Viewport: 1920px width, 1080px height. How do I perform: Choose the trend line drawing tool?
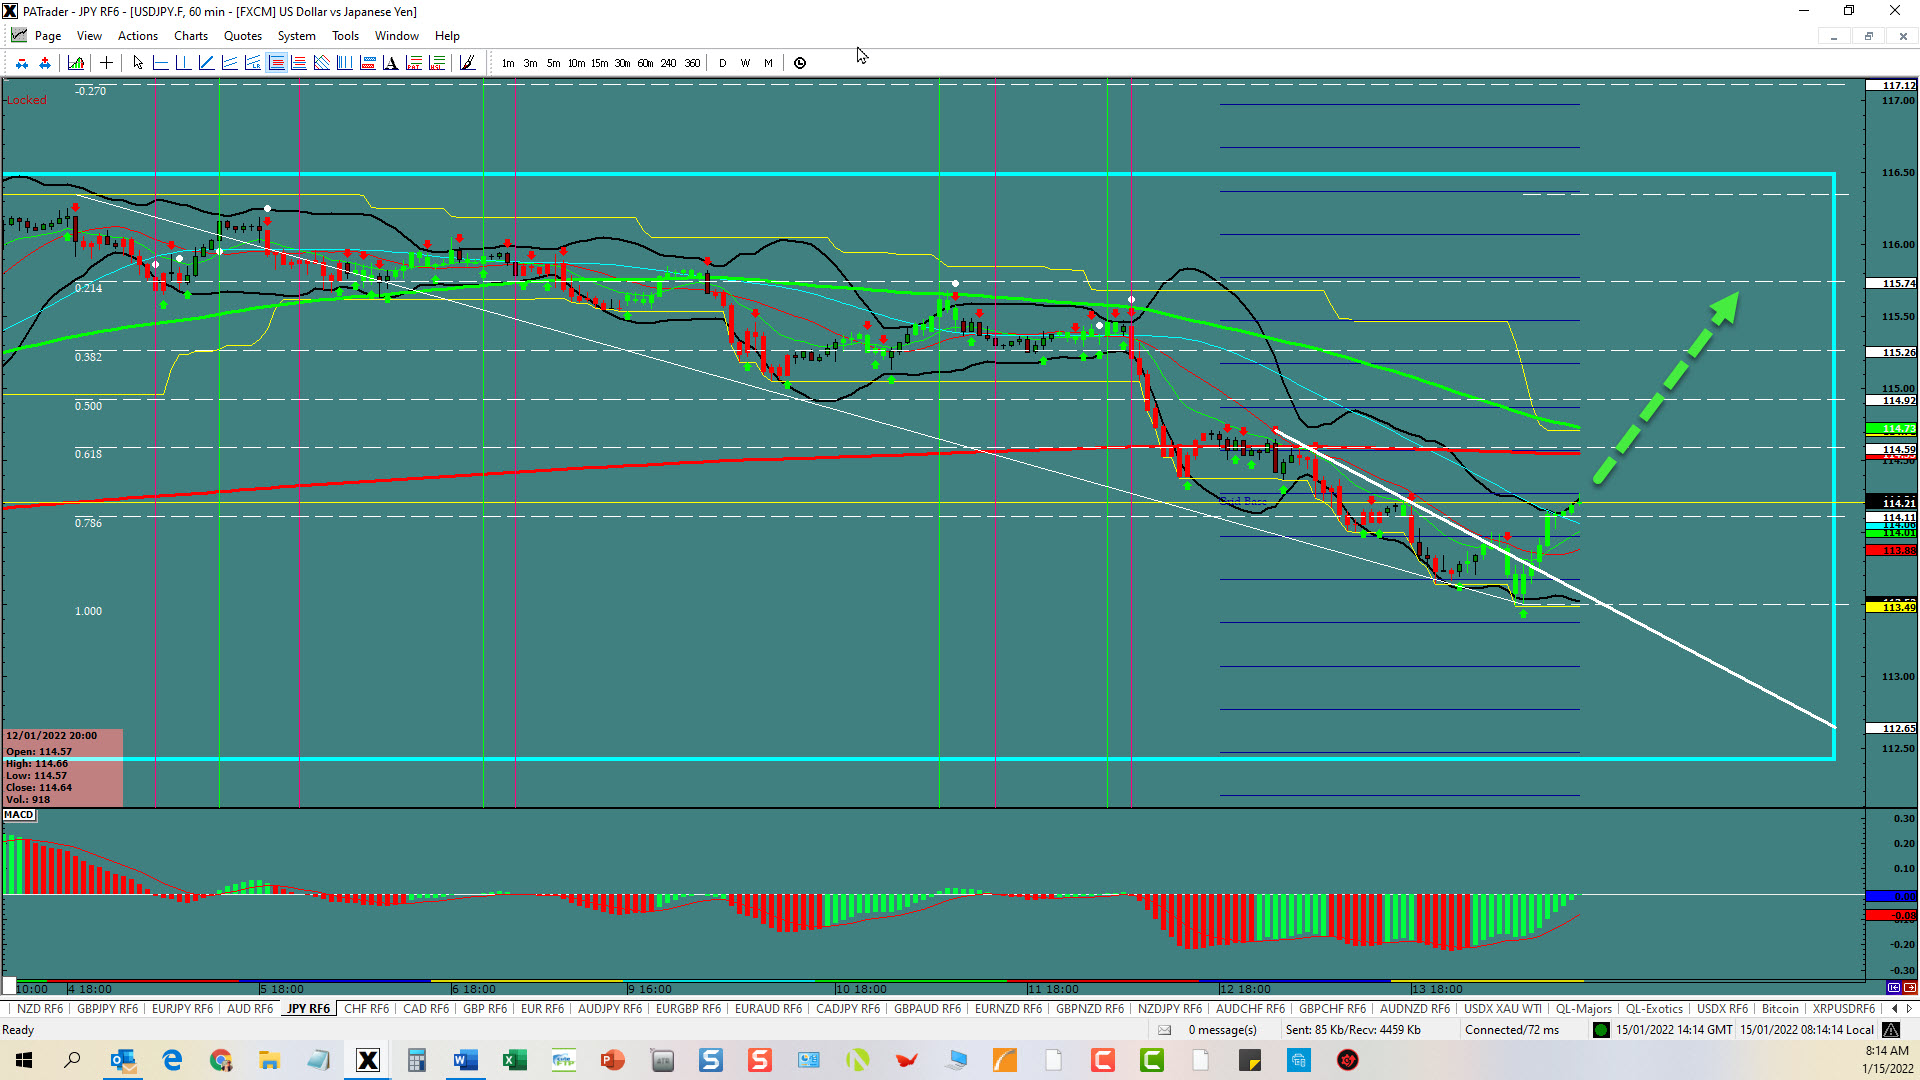pos(206,63)
